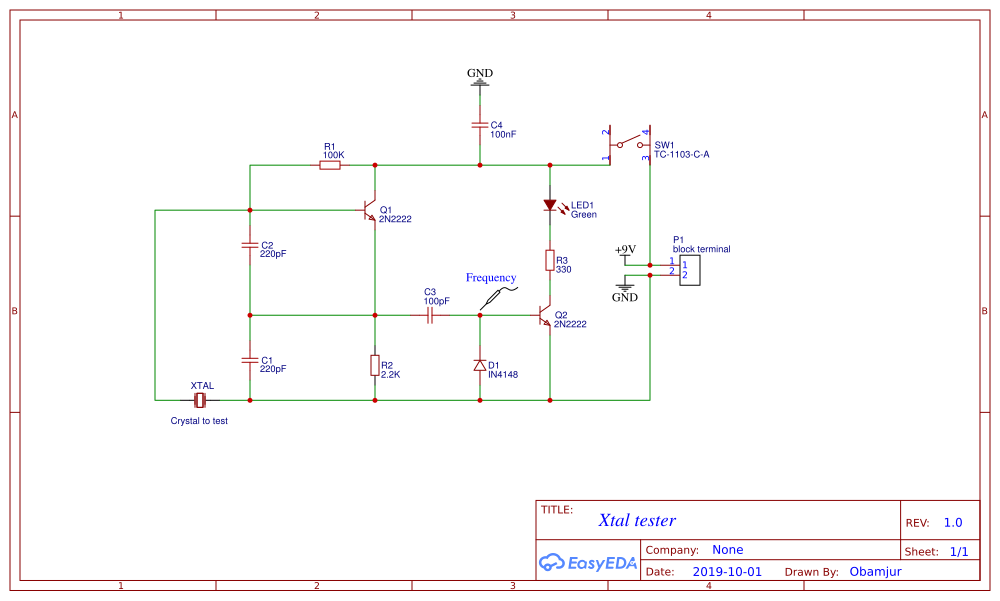
Task: Click the Date 2019-10-01 field
Action: coord(727,571)
